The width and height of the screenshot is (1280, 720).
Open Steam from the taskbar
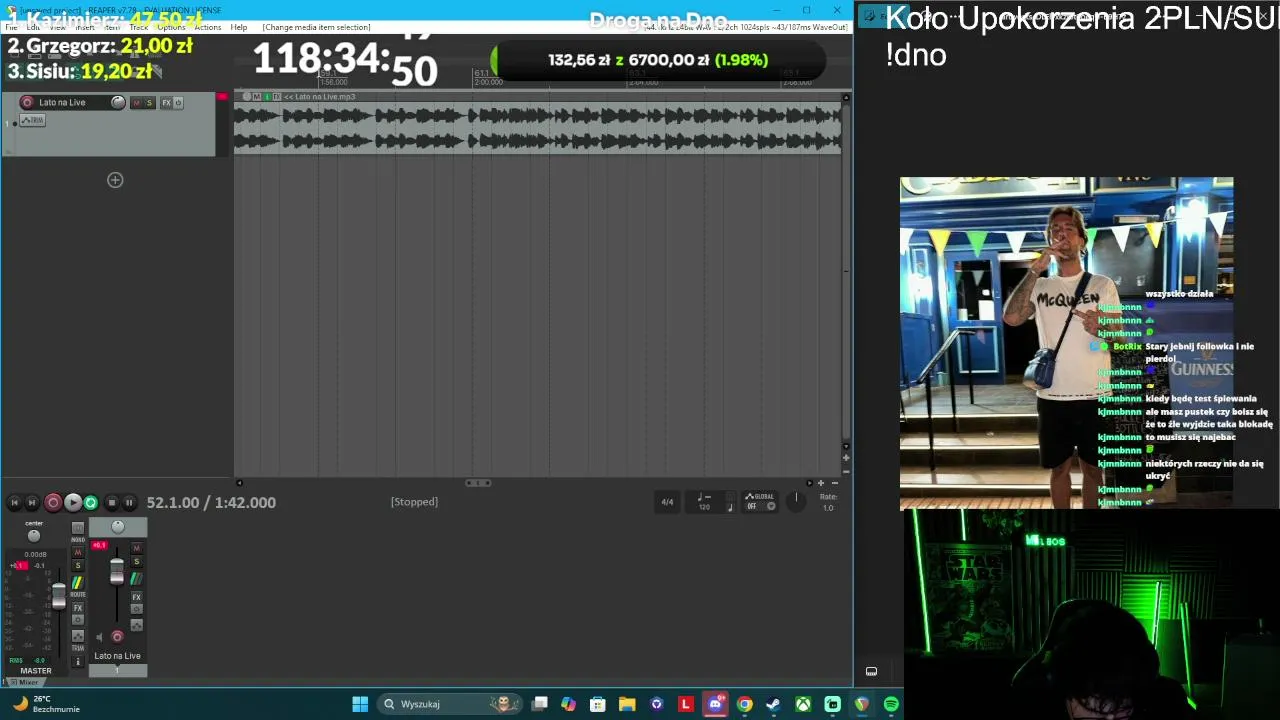point(773,704)
